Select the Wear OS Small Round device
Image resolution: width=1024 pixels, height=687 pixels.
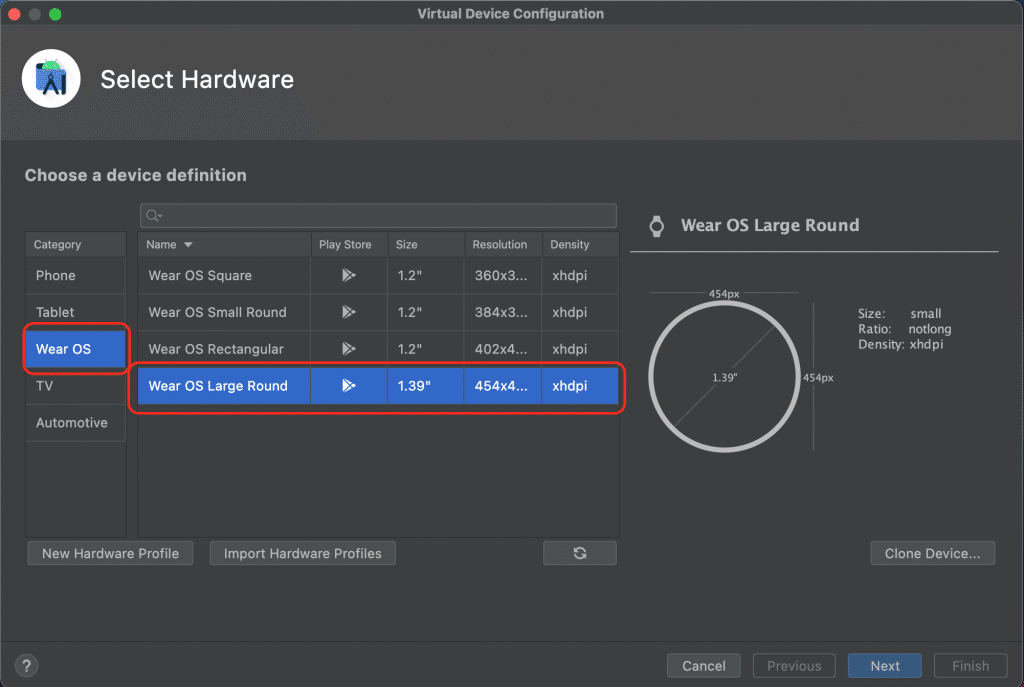click(x=378, y=312)
